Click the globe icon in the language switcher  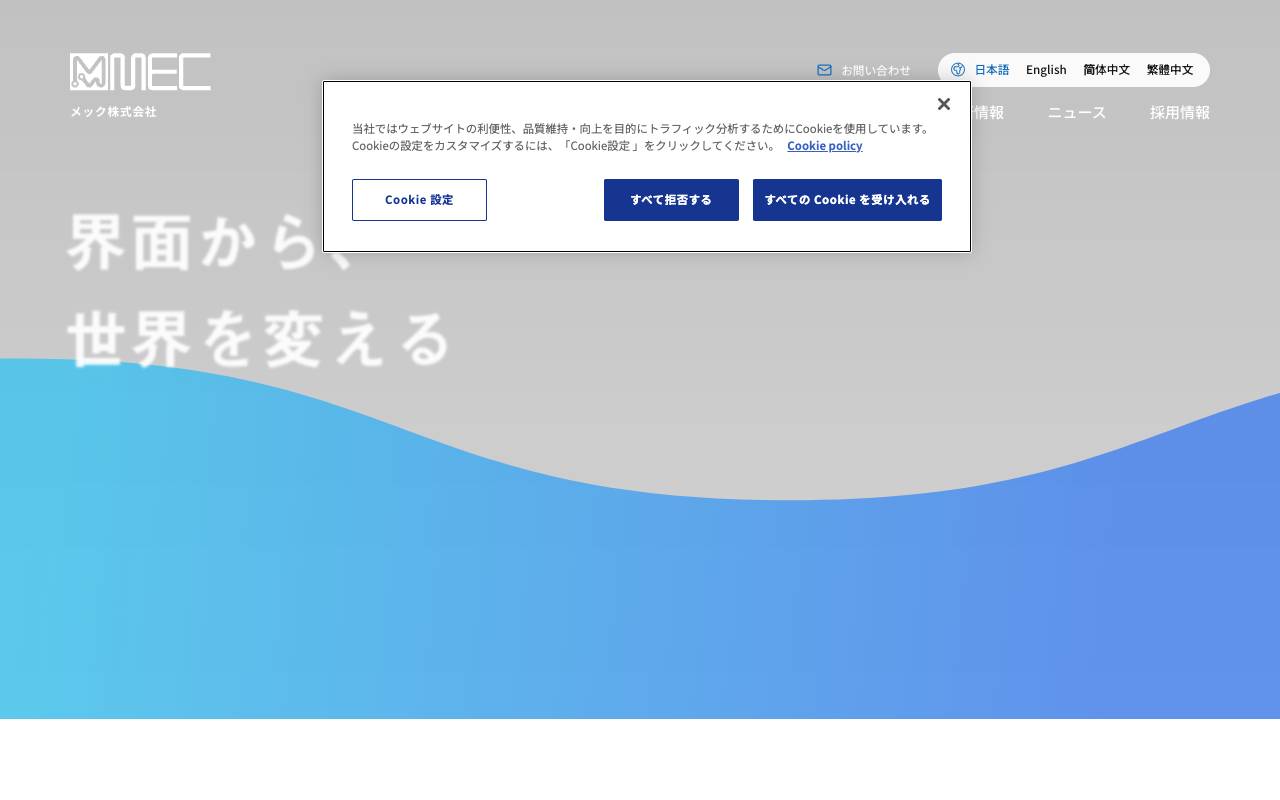pyautogui.click(x=957, y=69)
